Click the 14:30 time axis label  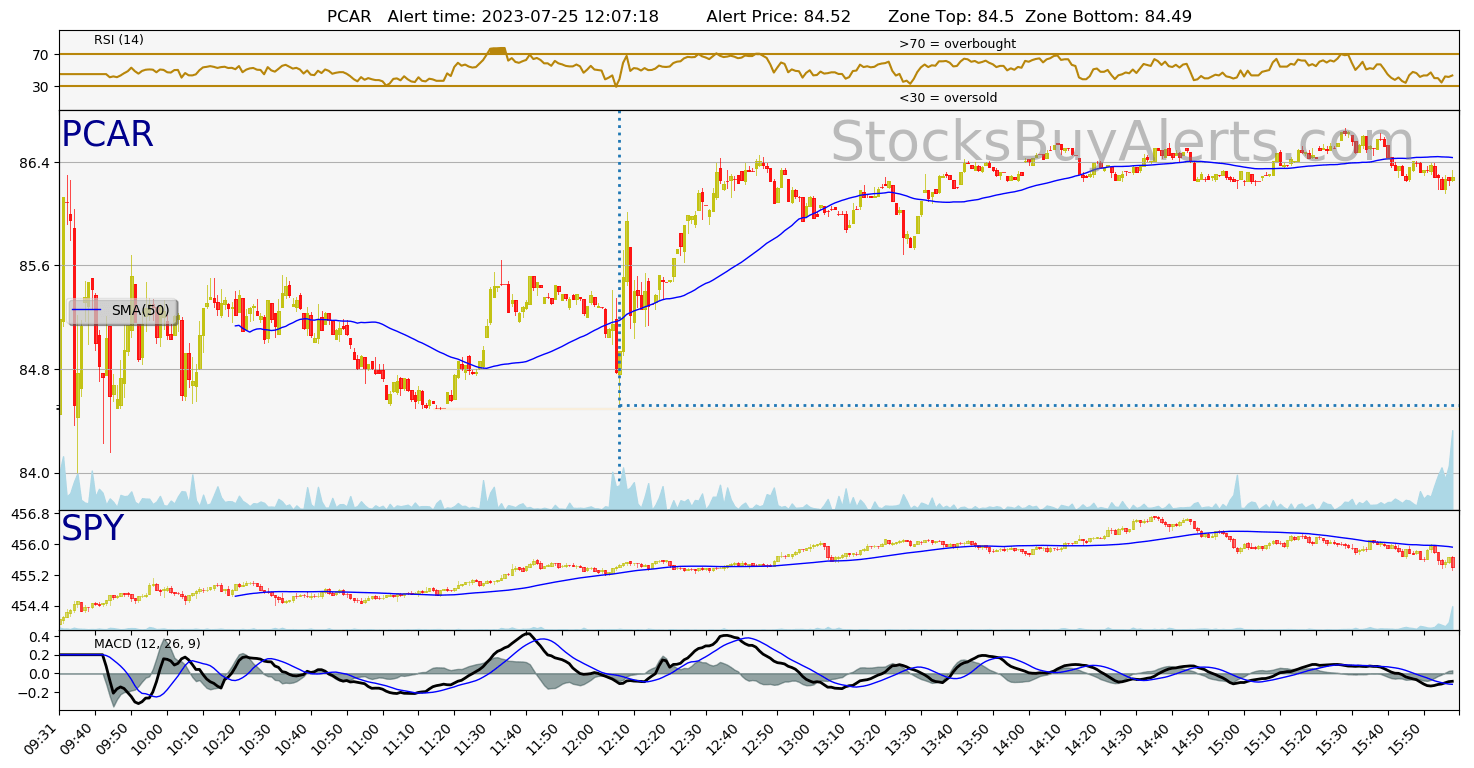1117,739
